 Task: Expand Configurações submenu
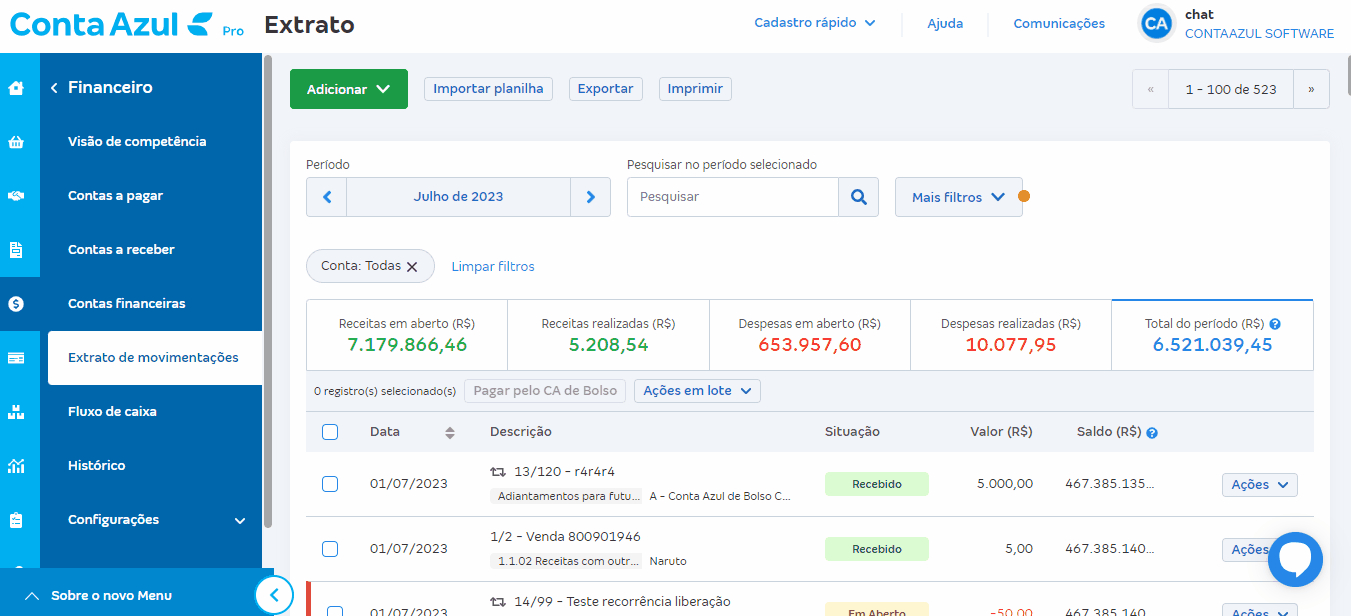click(156, 520)
